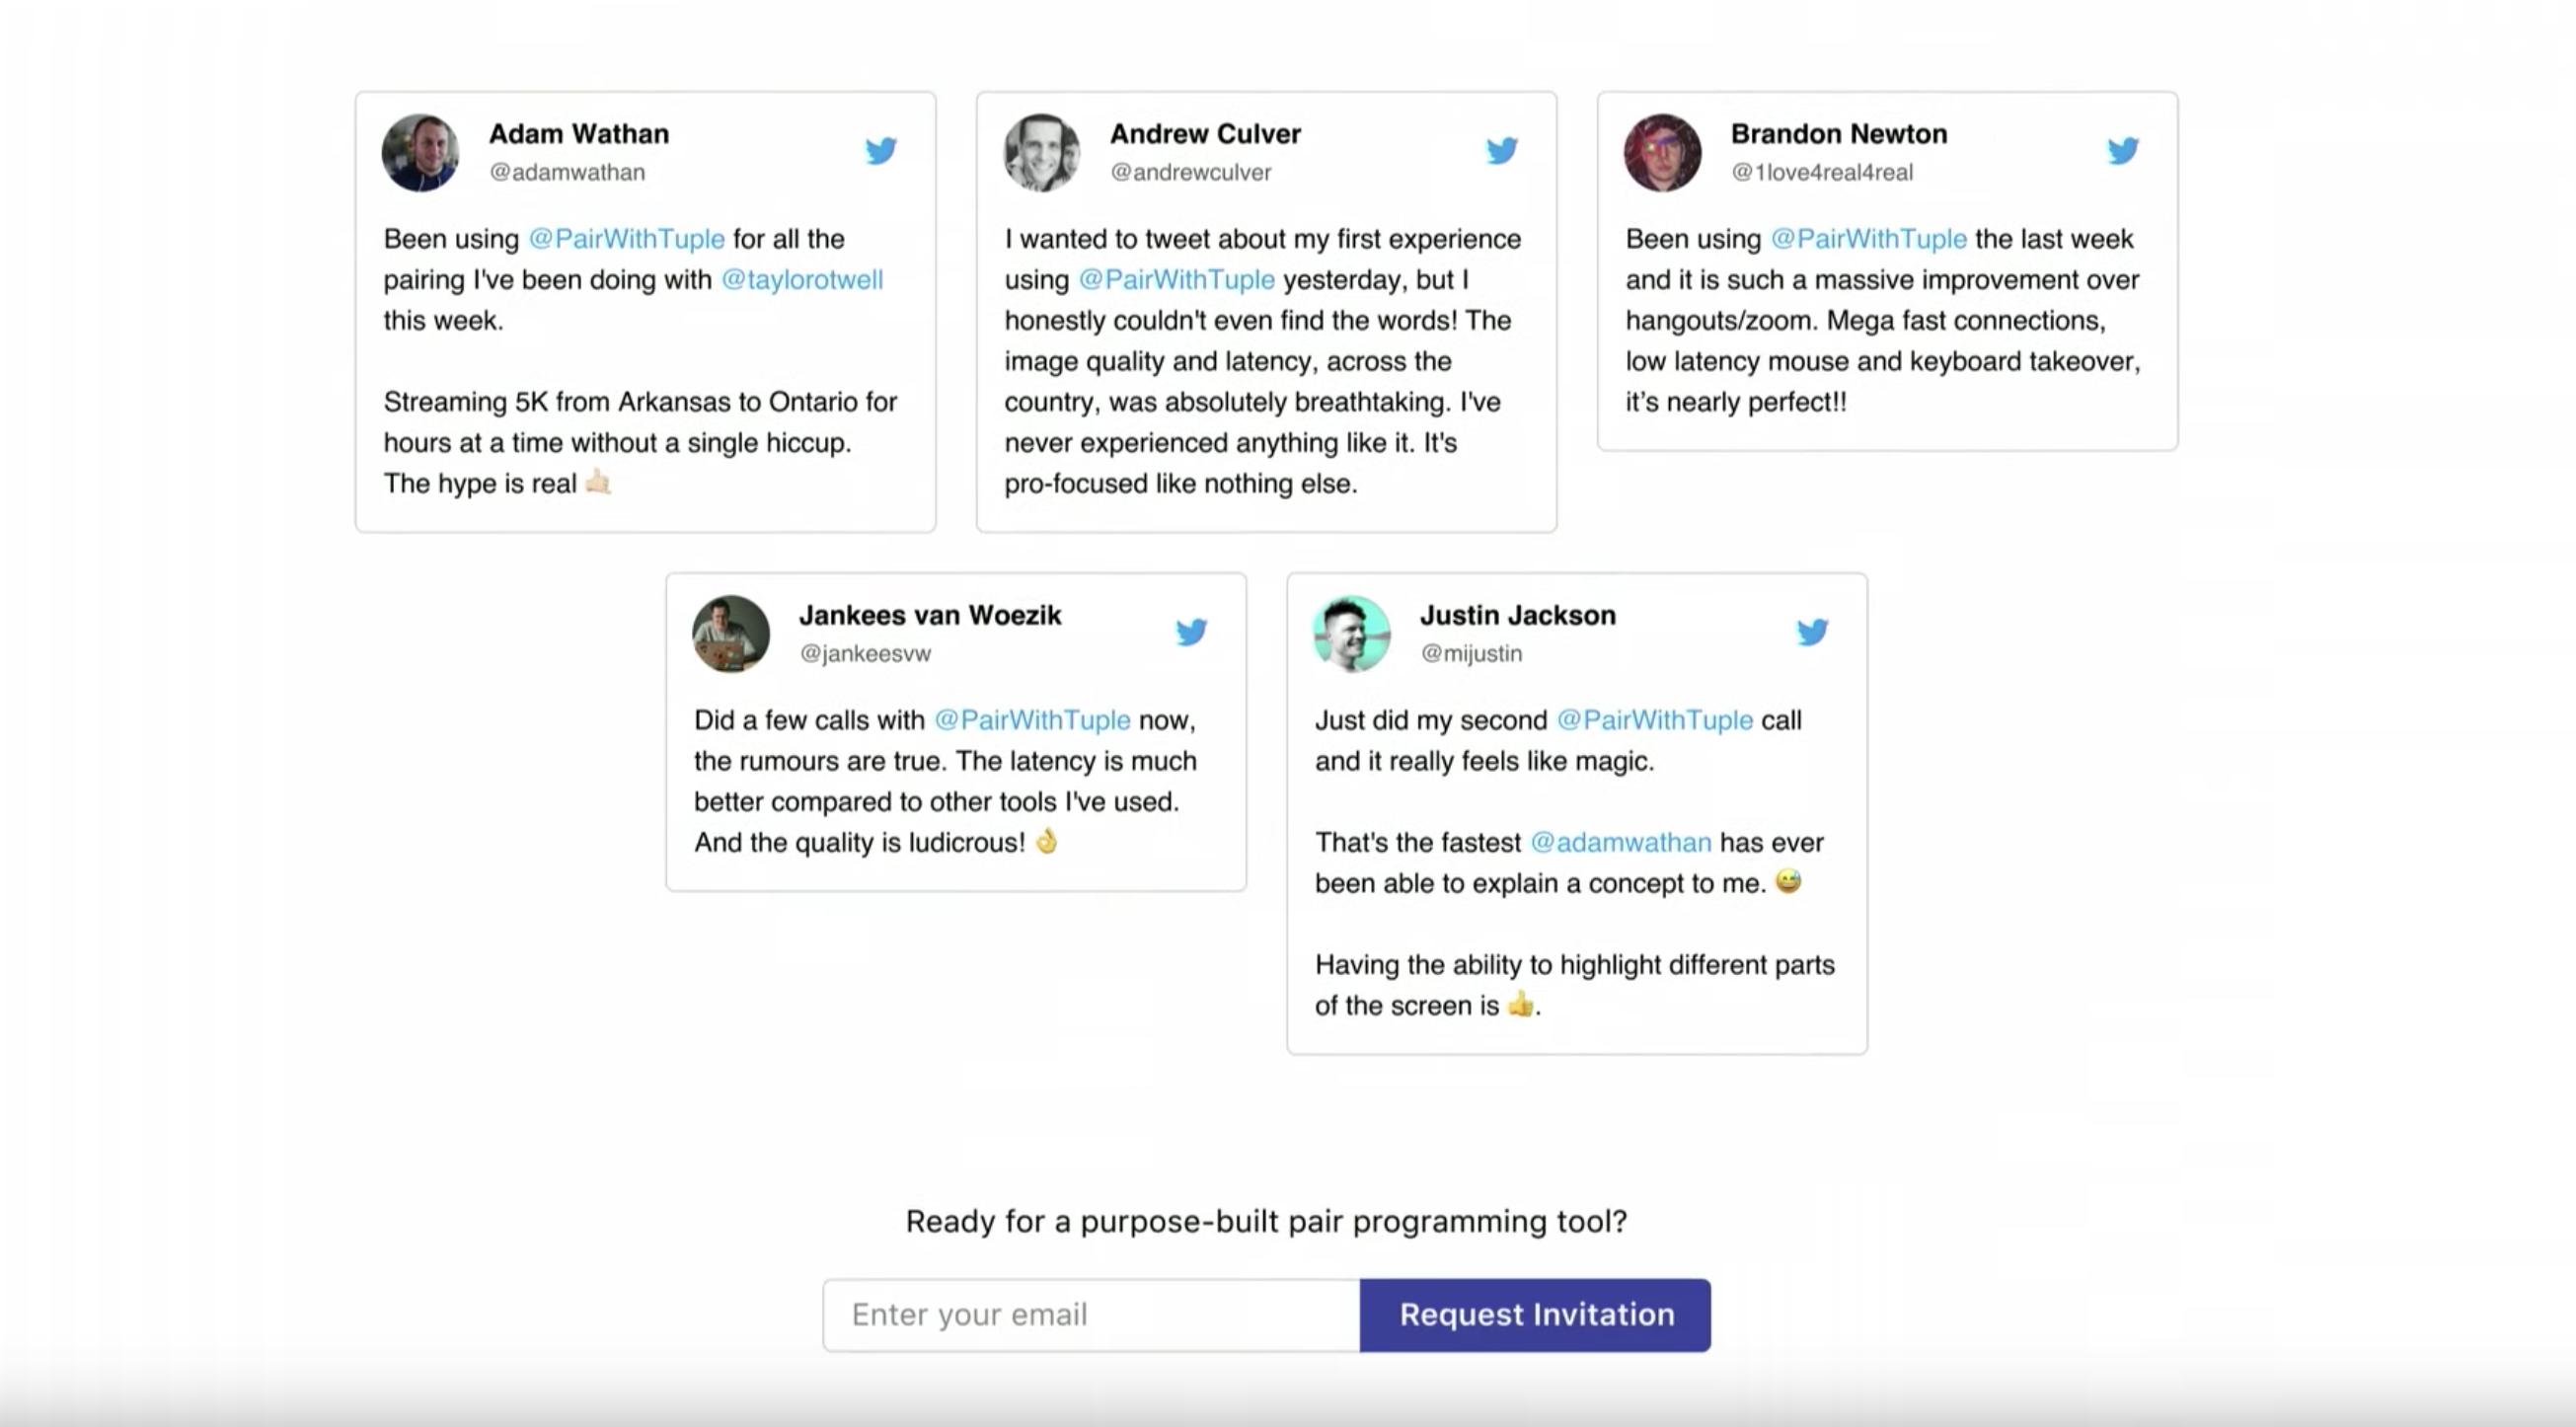Click Twitter bird on Jankees van Woezik's card
This screenshot has height=1427, width=2576.
click(1191, 632)
